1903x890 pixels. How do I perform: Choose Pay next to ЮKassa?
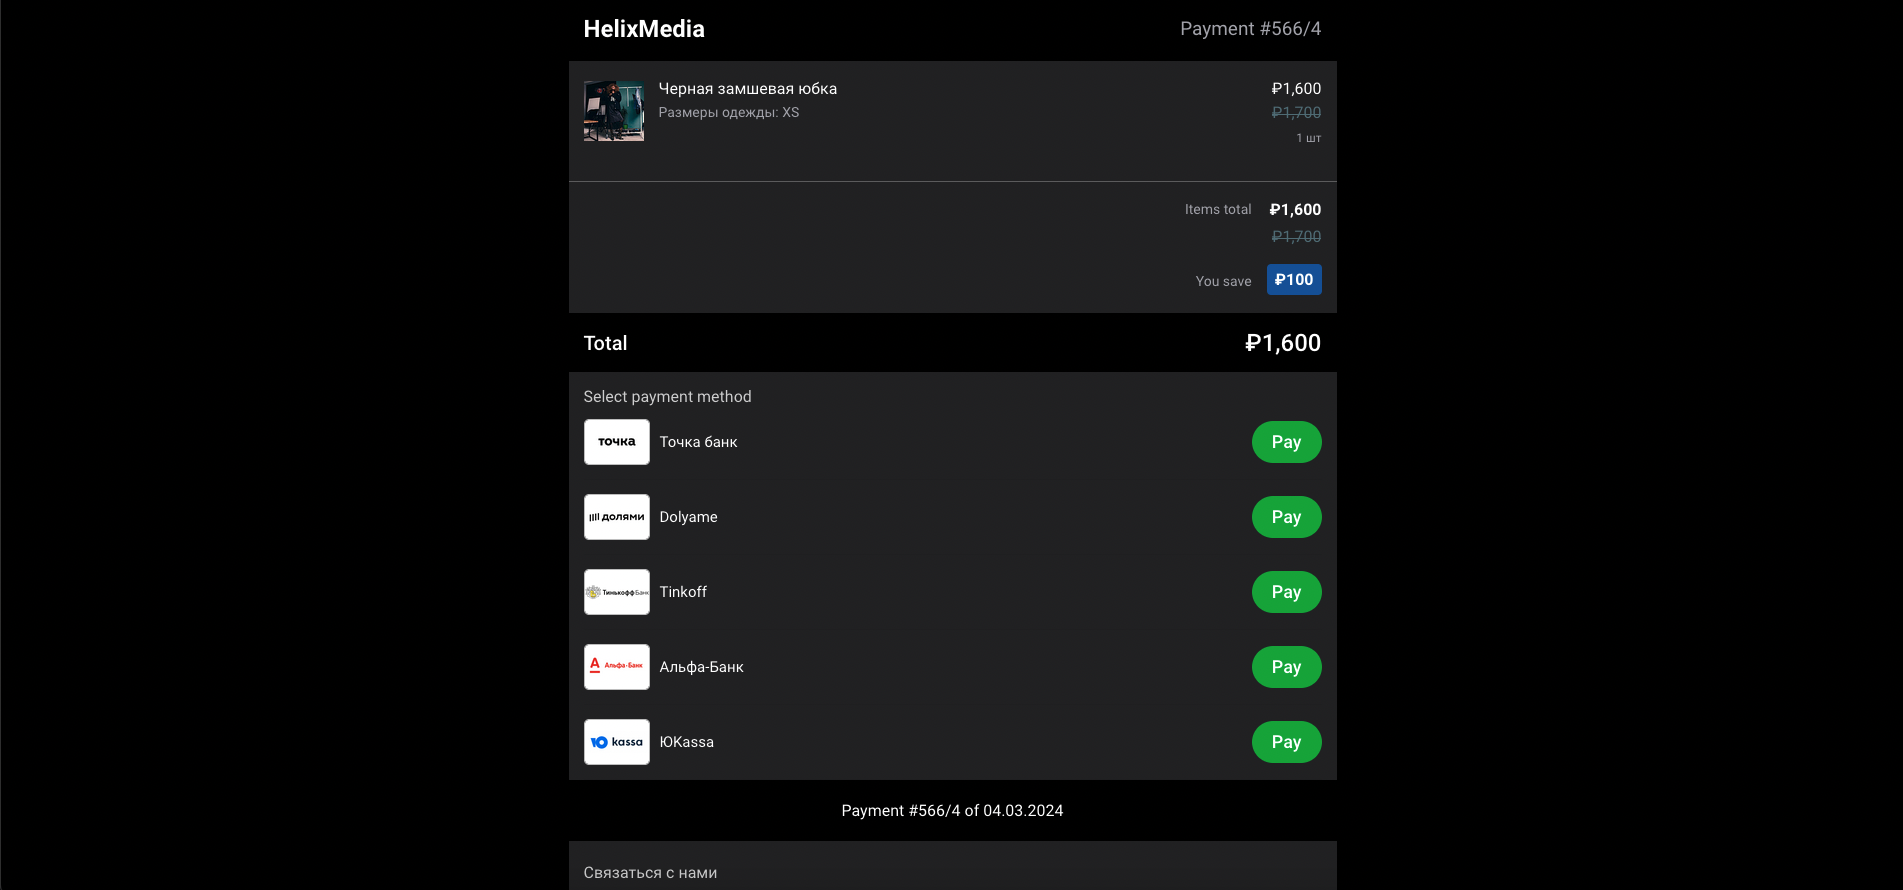tap(1286, 742)
